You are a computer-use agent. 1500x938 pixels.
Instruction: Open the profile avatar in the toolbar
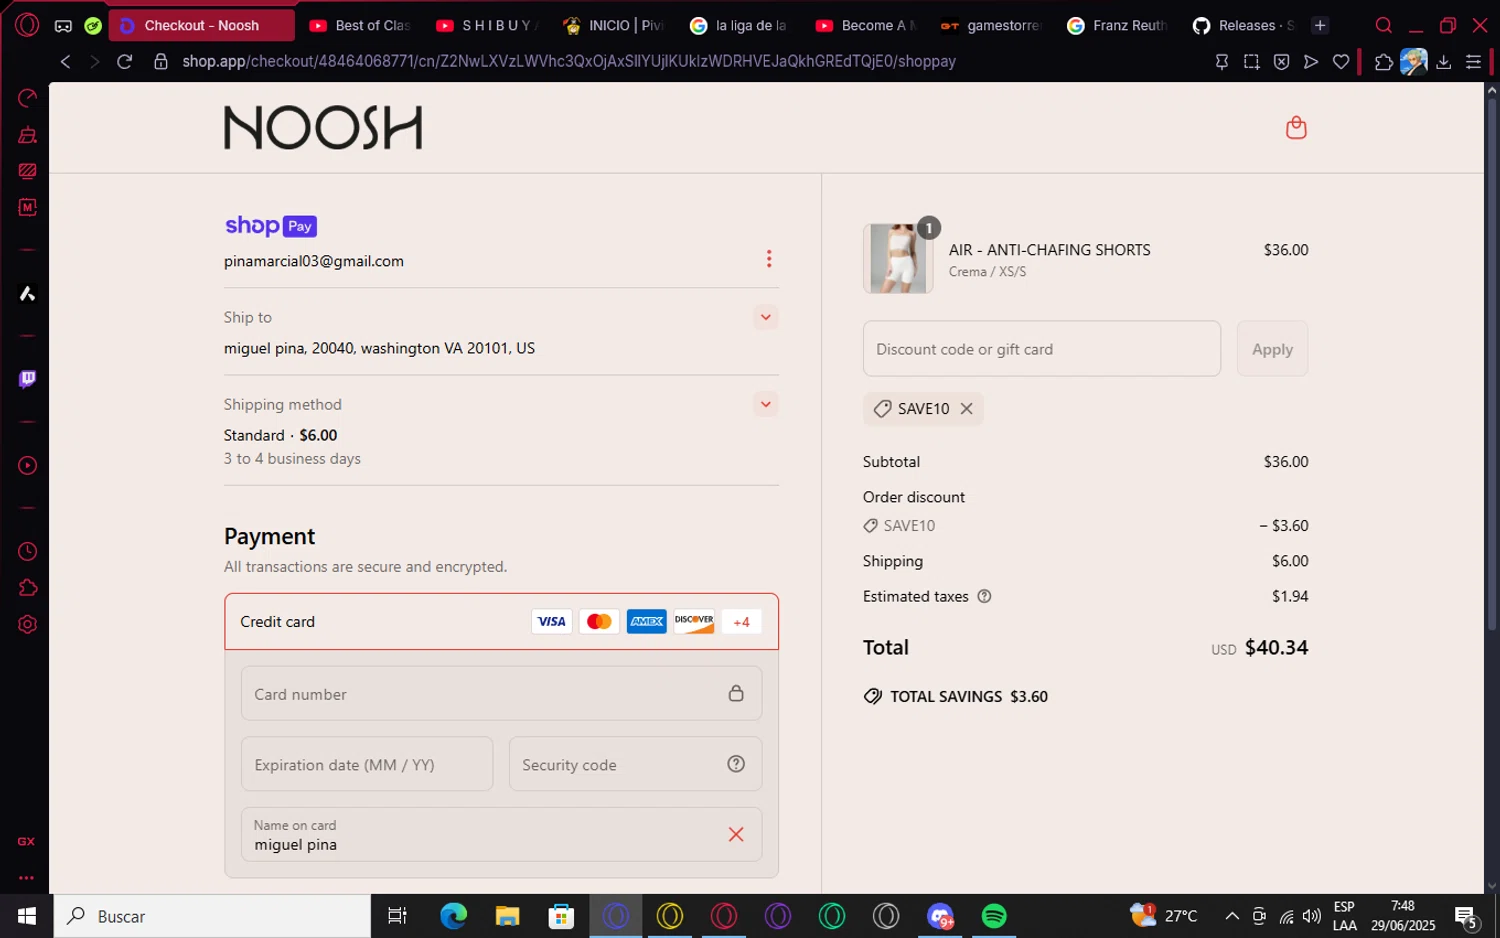click(x=1413, y=62)
